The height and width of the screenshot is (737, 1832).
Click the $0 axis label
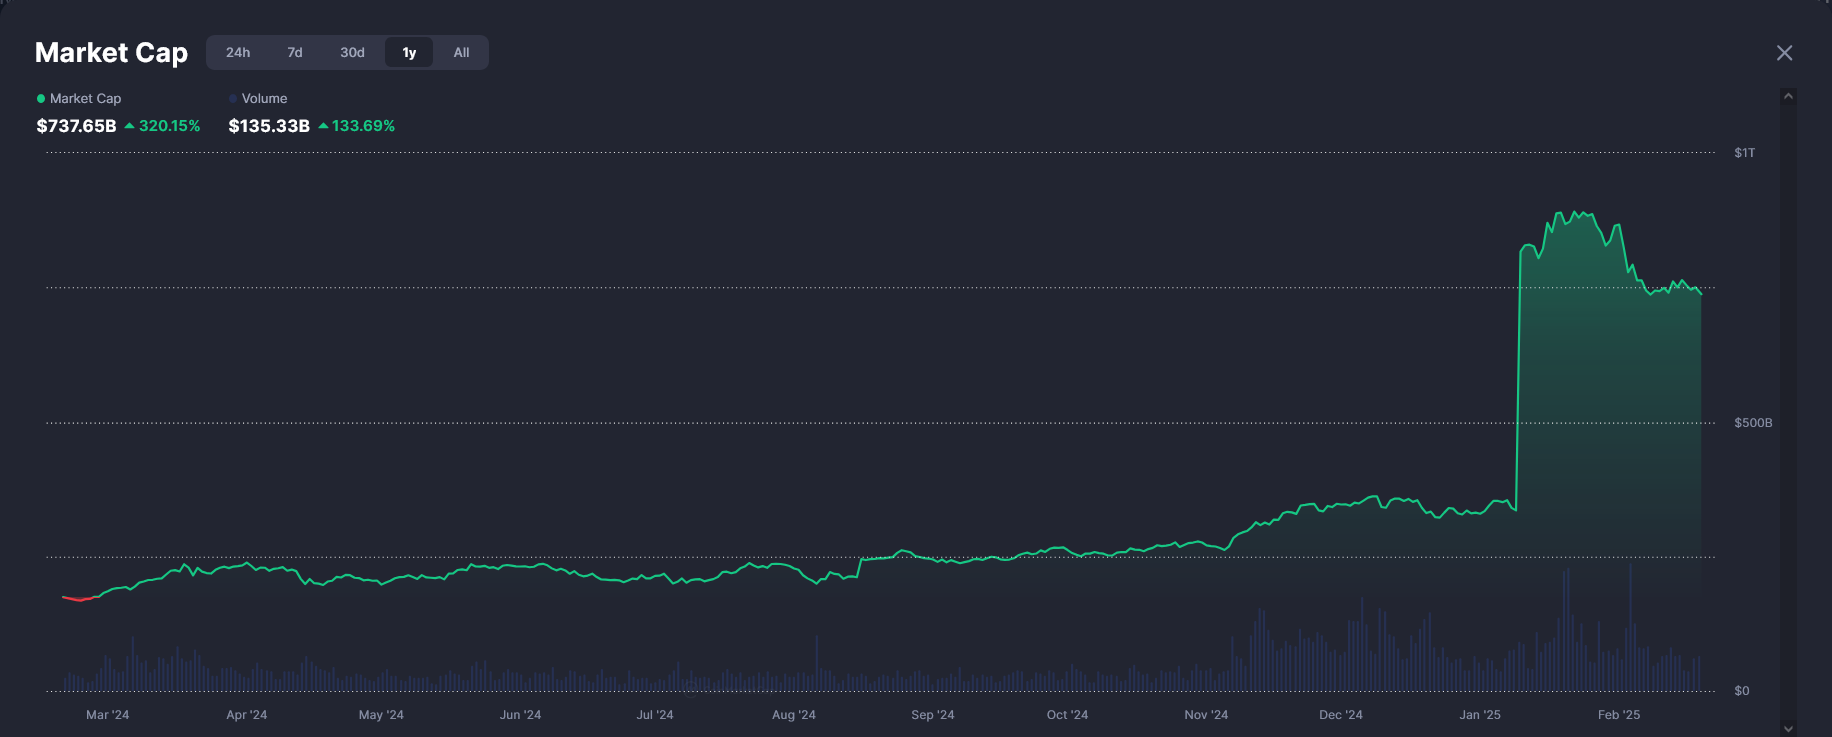[x=1741, y=691]
